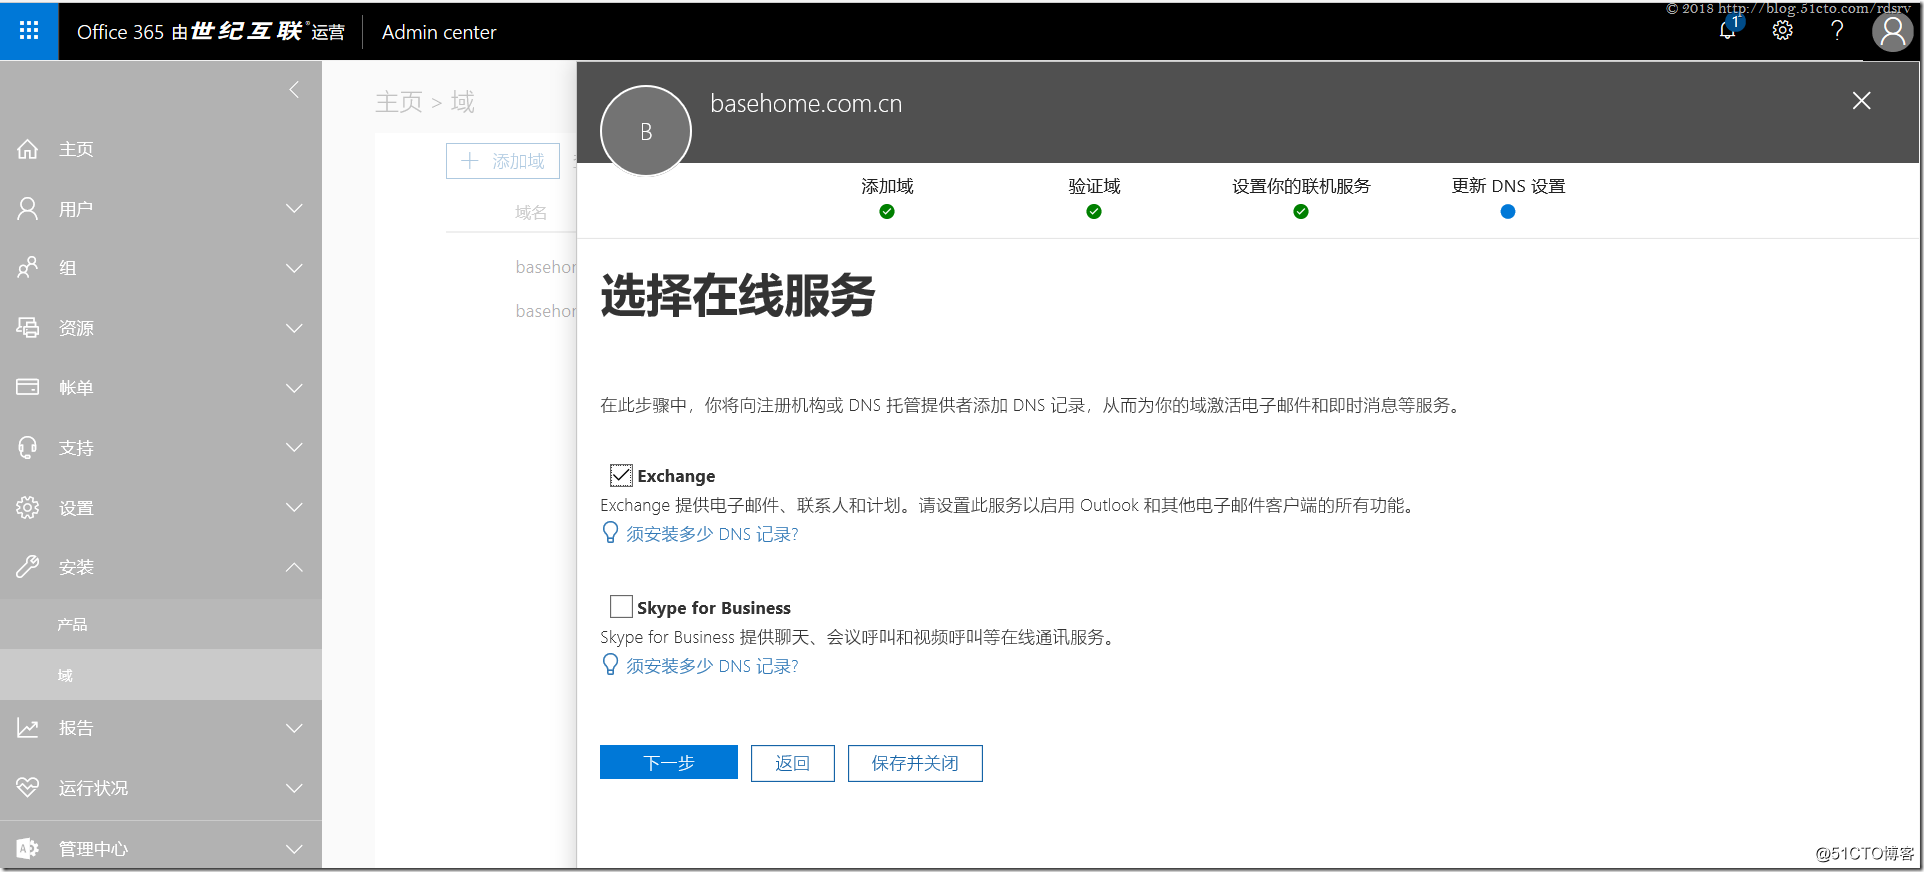Click the 下一步 button
The height and width of the screenshot is (872, 1924).
669,763
